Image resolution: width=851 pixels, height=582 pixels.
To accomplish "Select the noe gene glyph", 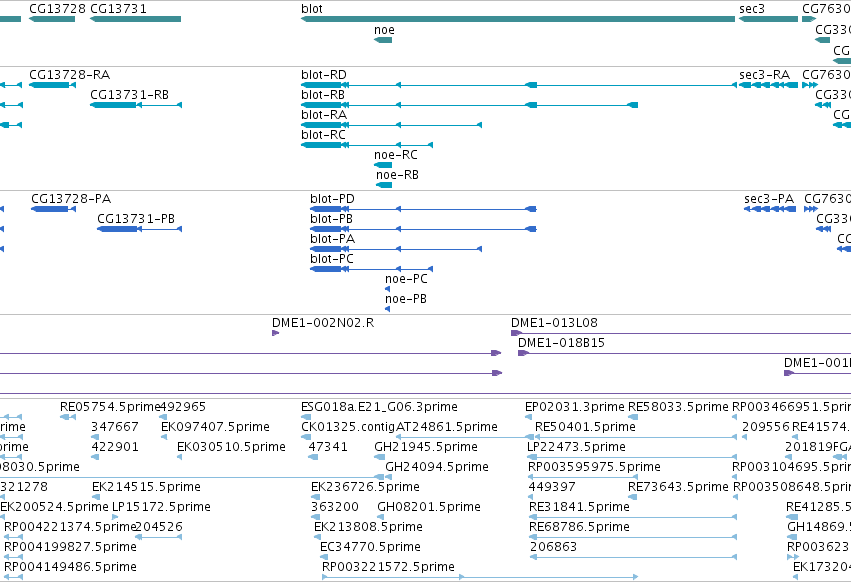I will [x=383, y=40].
